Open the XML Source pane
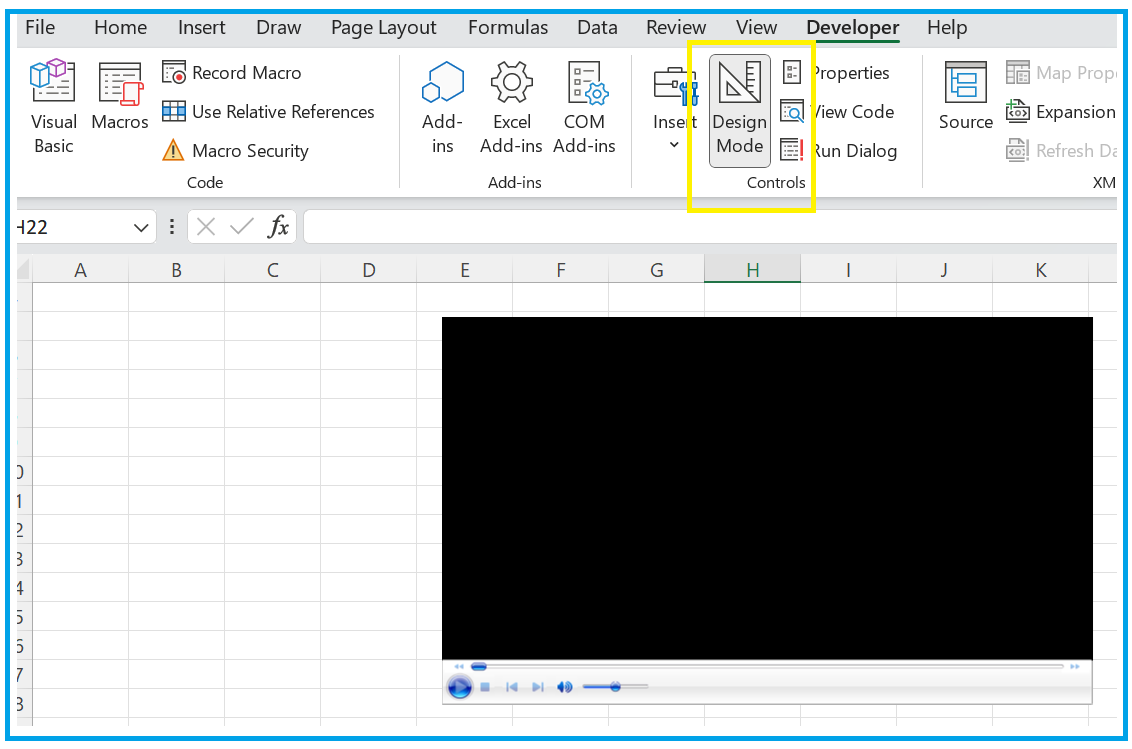The height and width of the screenshot is (749, 1132). 965,96
